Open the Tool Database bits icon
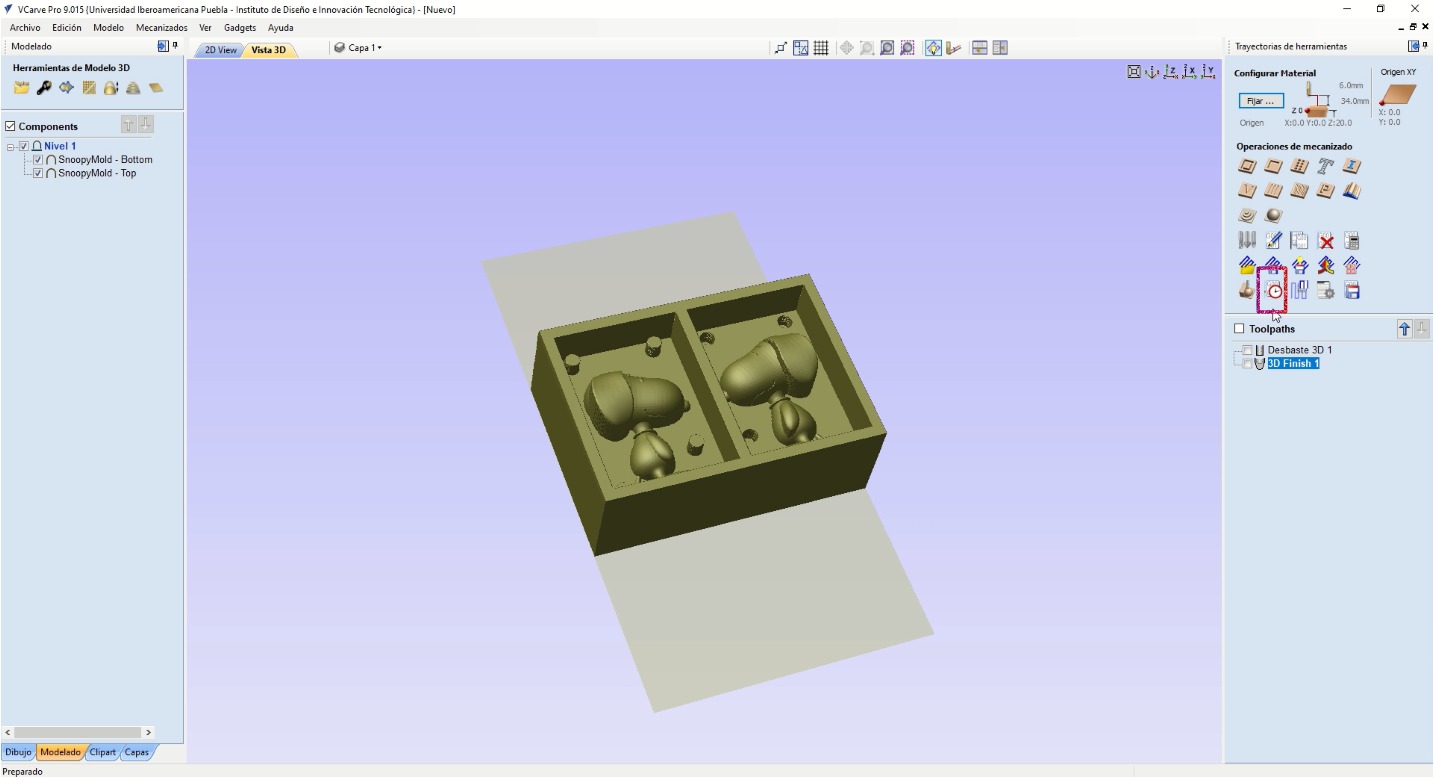Screen dimensions: 1434x778 [1247, 241]
